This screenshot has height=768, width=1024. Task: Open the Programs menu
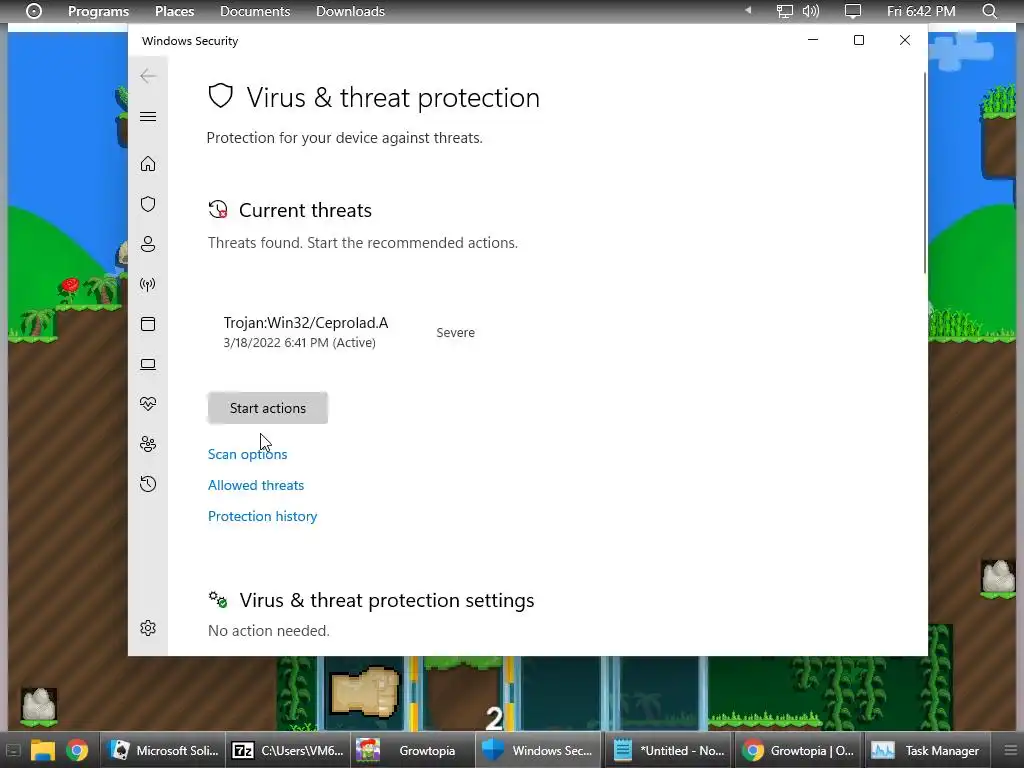tap(99, 11)
